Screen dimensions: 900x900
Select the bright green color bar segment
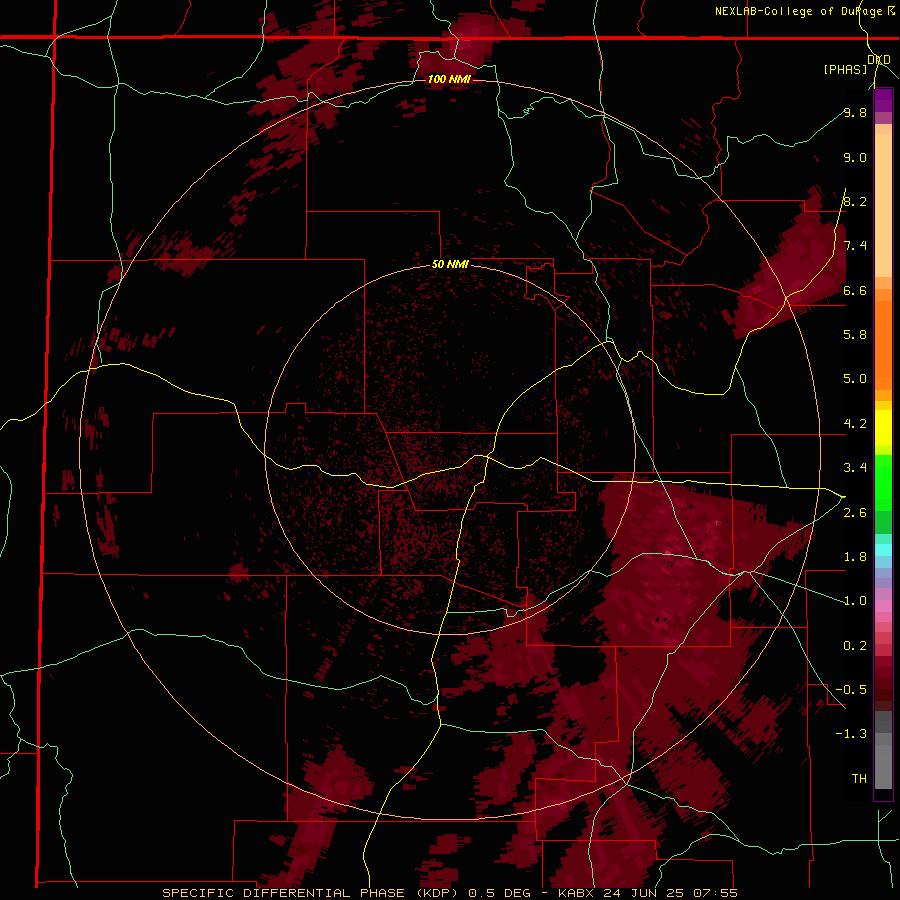pos(883,482)
